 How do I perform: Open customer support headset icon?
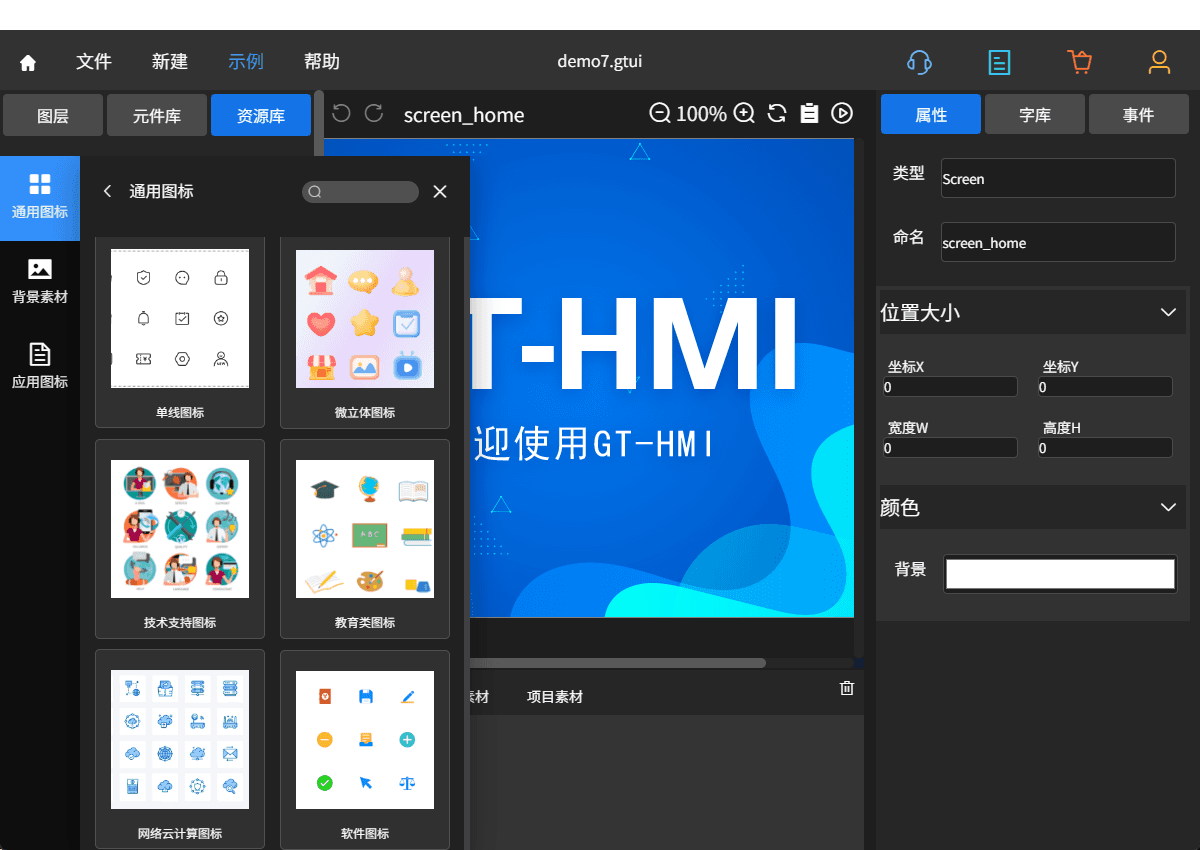(920, 62)
